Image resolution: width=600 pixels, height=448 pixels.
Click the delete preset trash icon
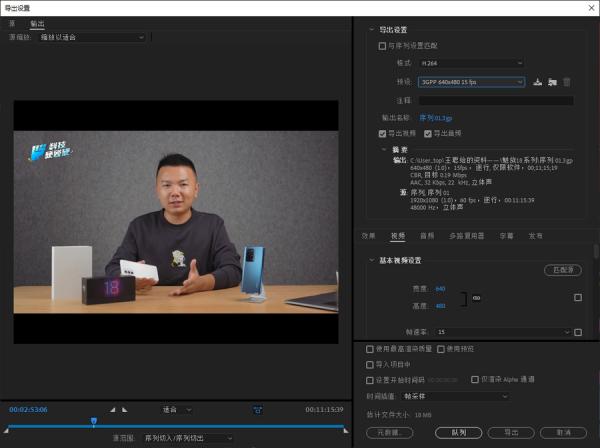[x=567, y=82]
